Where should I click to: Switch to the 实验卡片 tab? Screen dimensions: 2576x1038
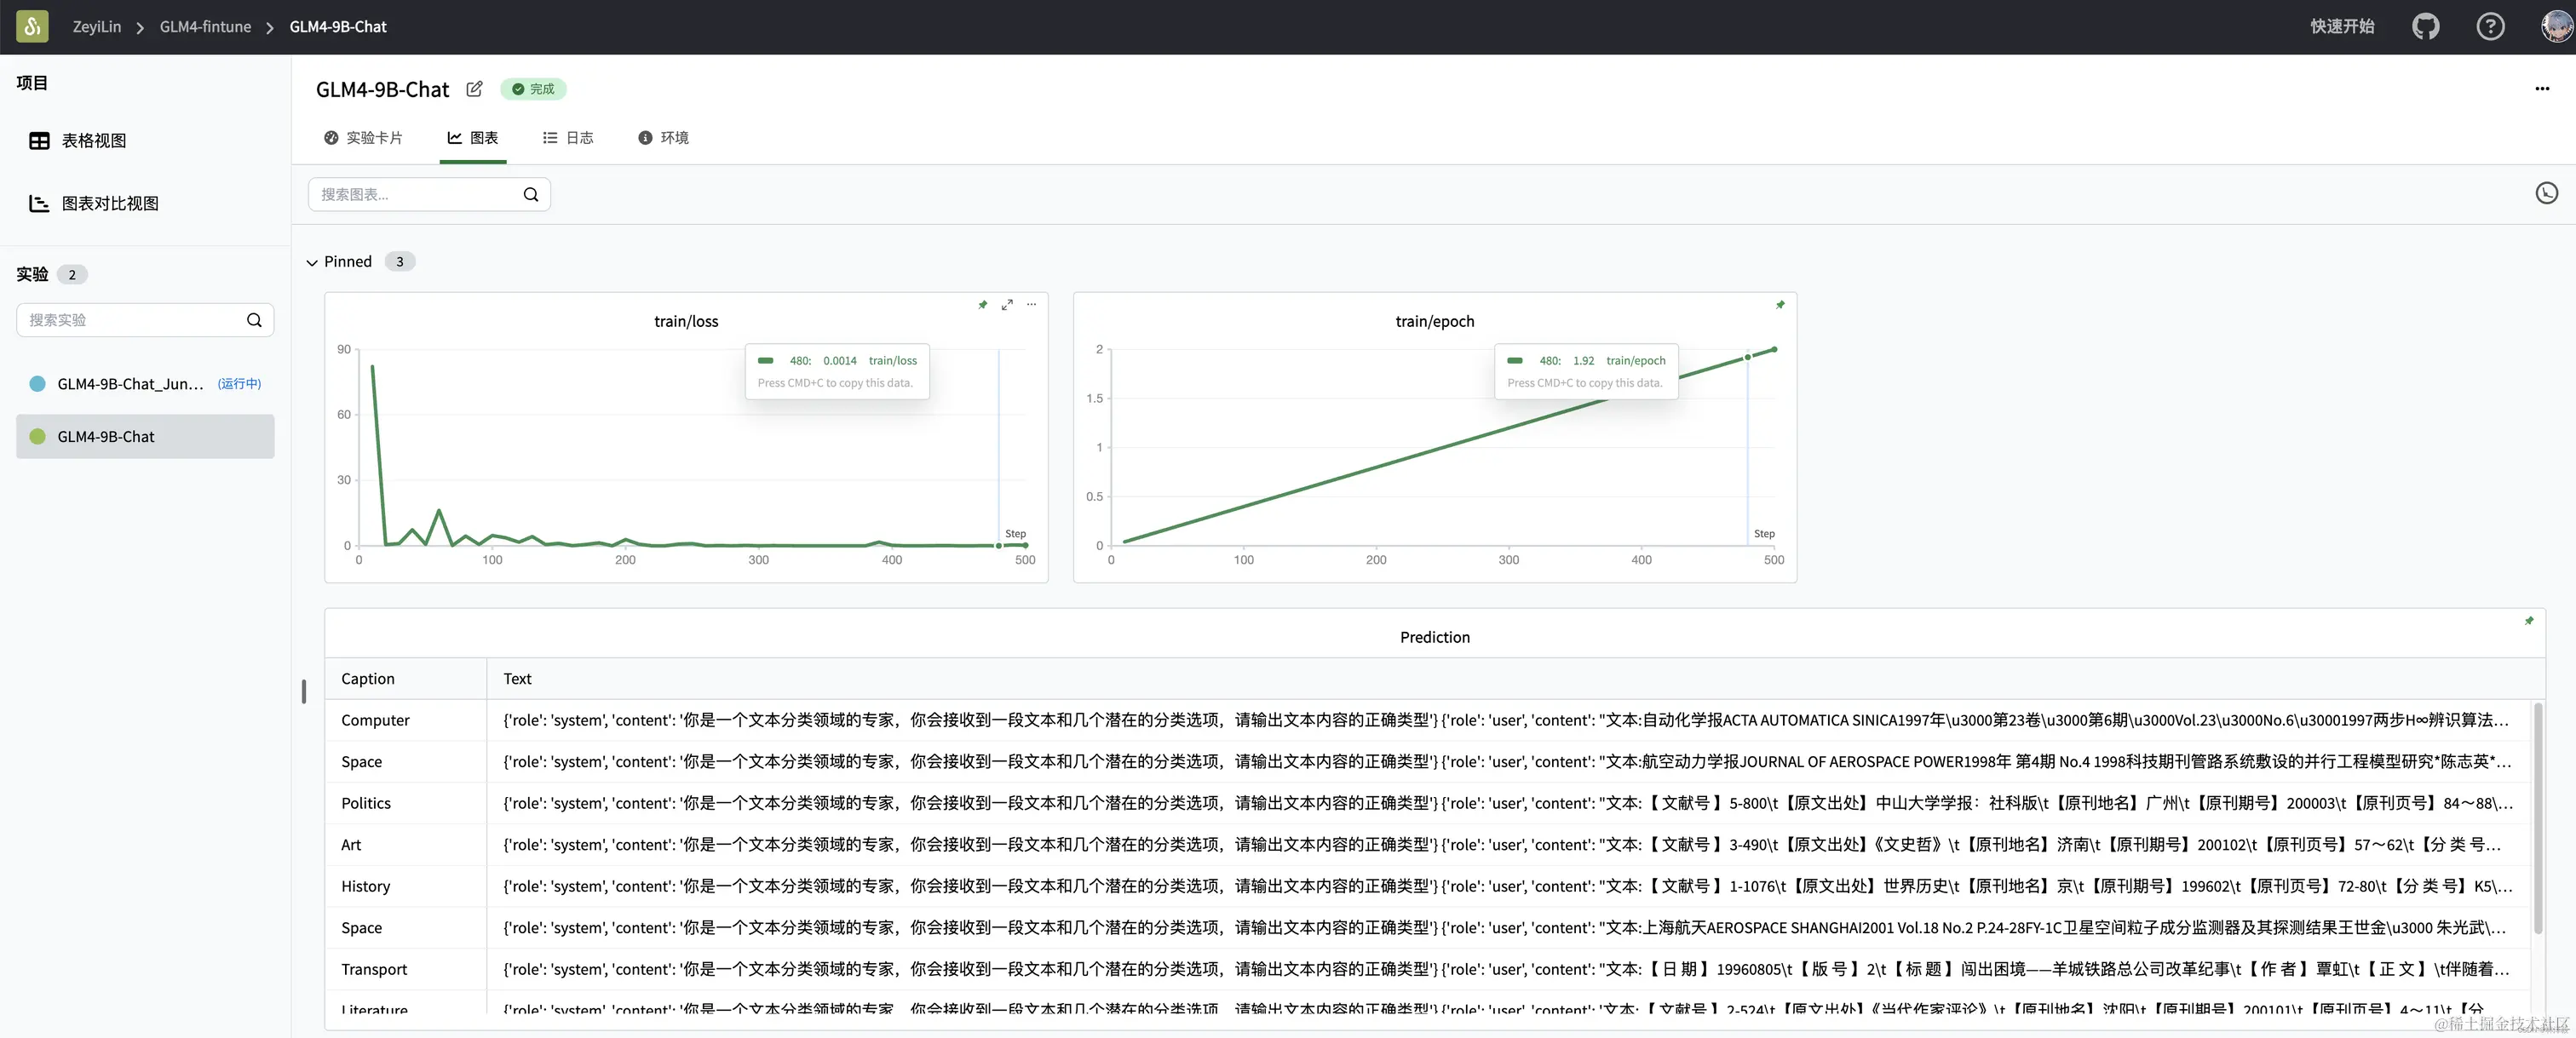tap(363, 138)
